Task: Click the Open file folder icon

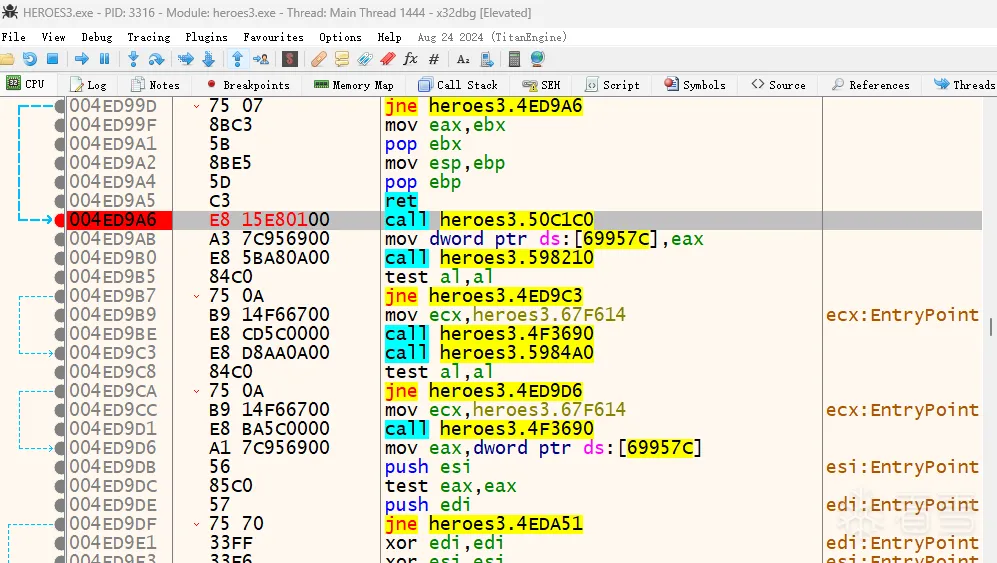Action: click(x=9, y=59)
